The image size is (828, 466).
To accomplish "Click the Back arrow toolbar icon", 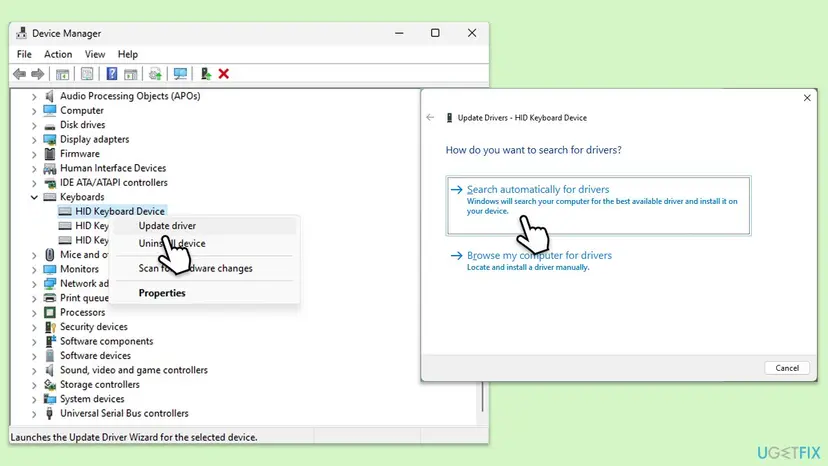I will (x=20, y=74).
